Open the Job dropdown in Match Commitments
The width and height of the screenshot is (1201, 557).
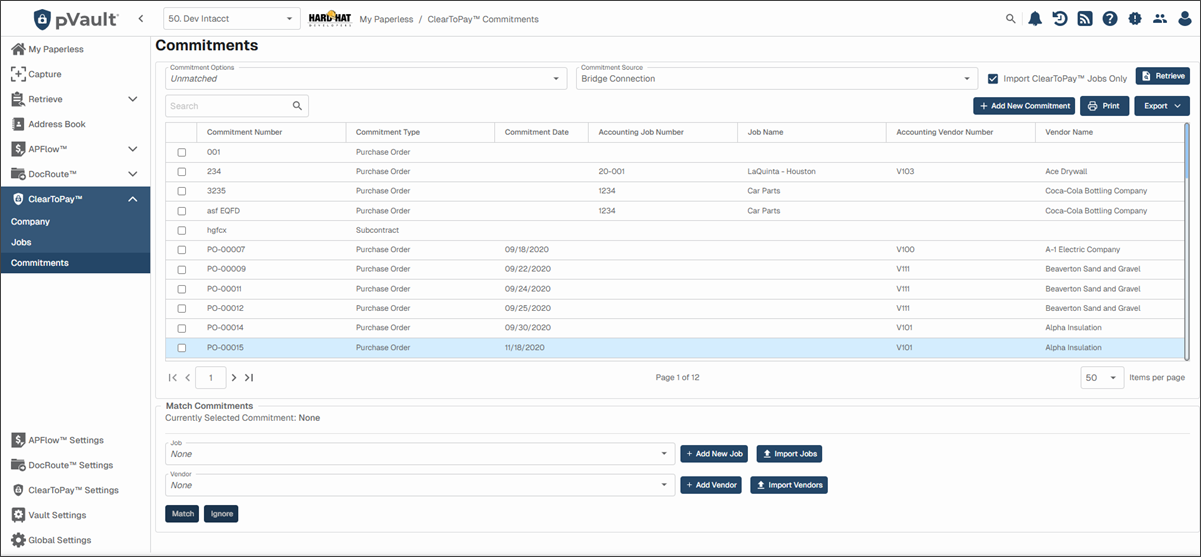420,454
